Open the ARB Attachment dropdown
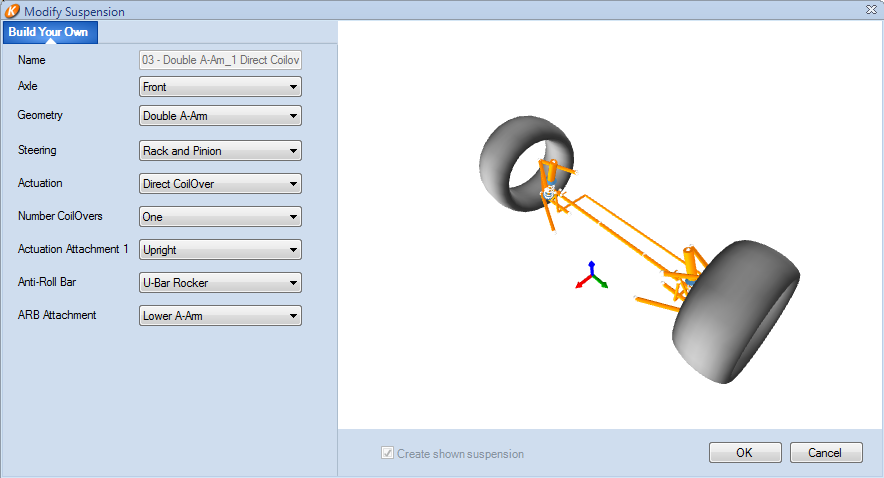The height and width of the screenshot is (478, 884). coord(220,316)
